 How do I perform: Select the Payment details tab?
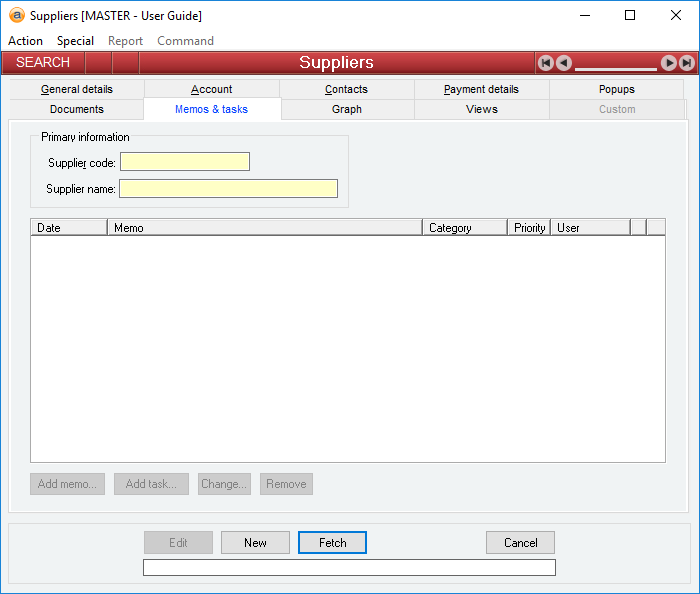[481, 89]
